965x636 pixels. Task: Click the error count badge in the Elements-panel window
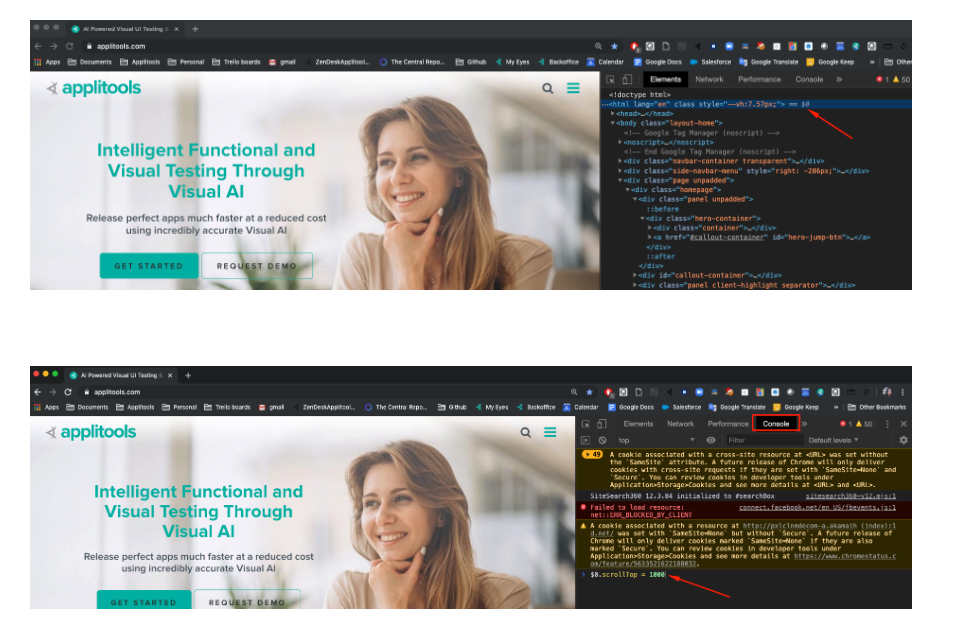[883, 79]
